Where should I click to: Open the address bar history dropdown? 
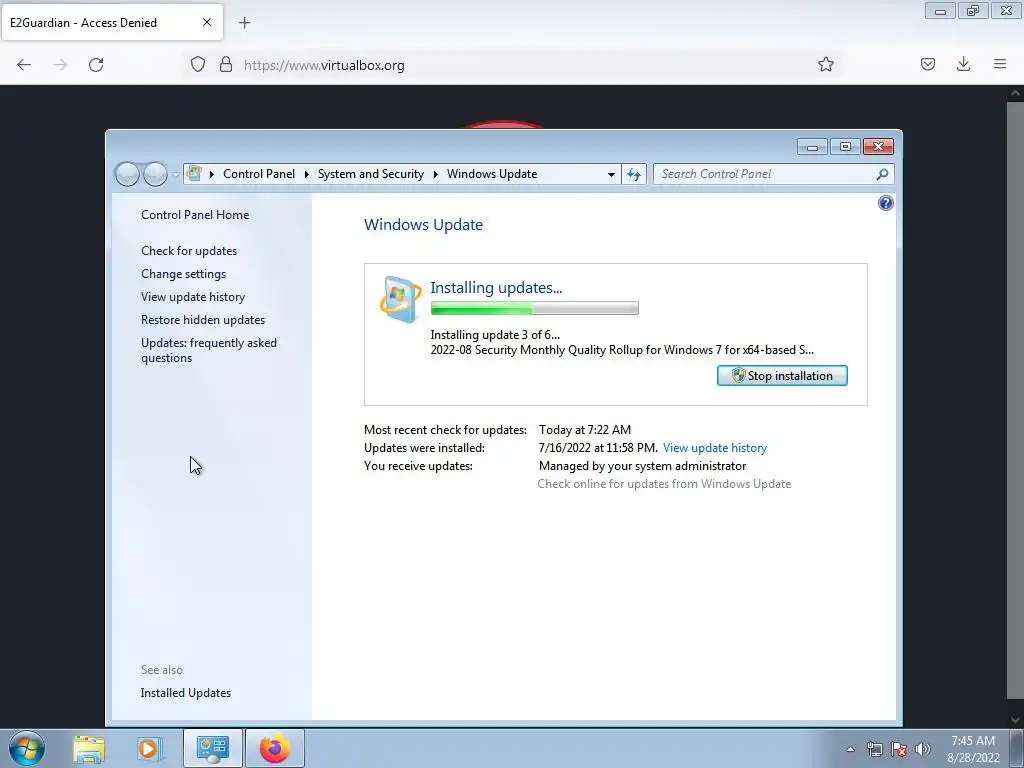(611, 174)
